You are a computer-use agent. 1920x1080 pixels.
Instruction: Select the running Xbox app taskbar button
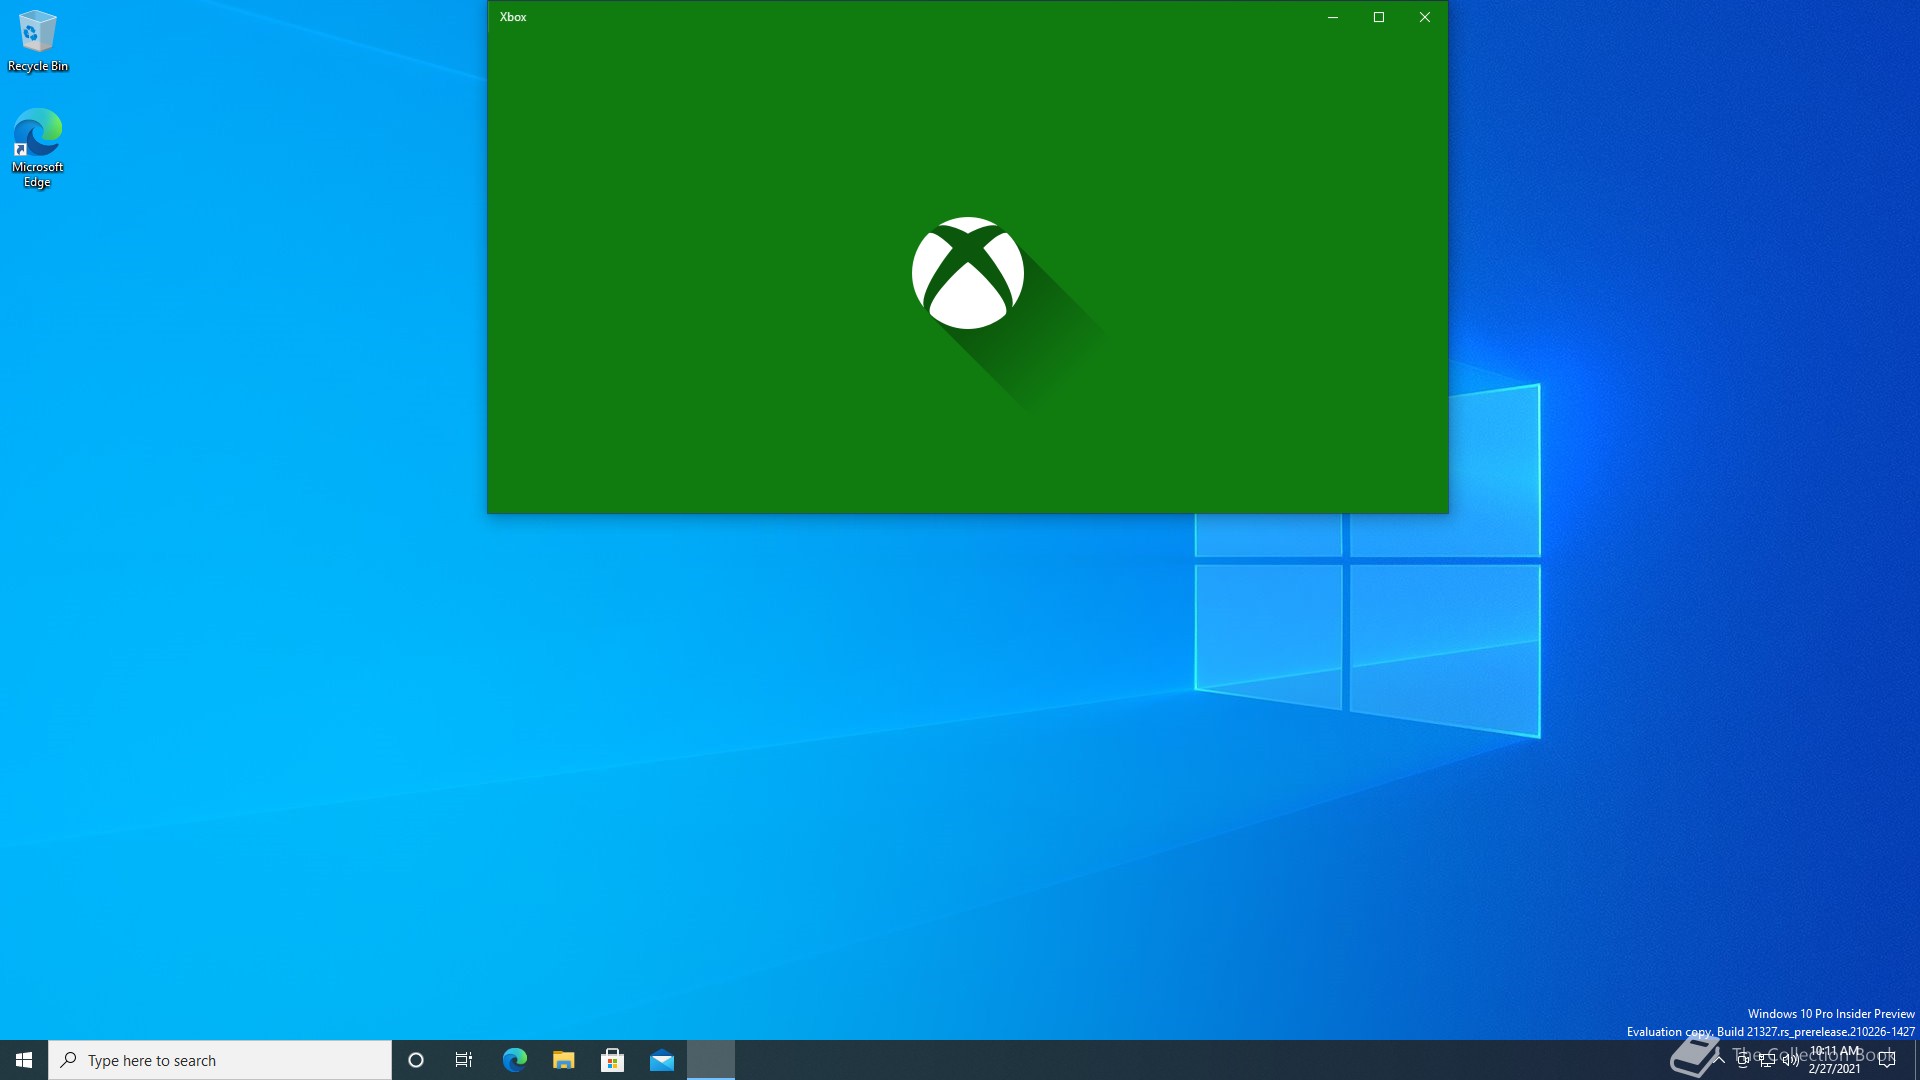[711, 1060]
